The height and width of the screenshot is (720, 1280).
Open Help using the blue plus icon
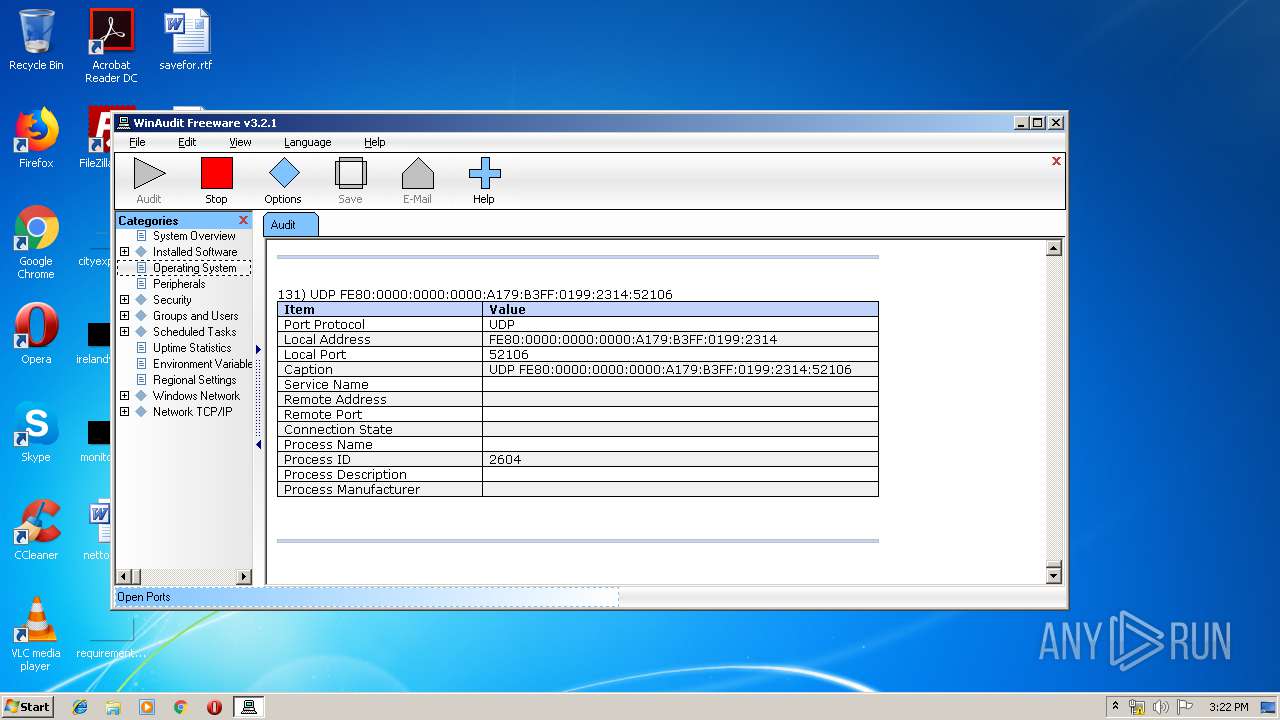click(x=484, y=174)
